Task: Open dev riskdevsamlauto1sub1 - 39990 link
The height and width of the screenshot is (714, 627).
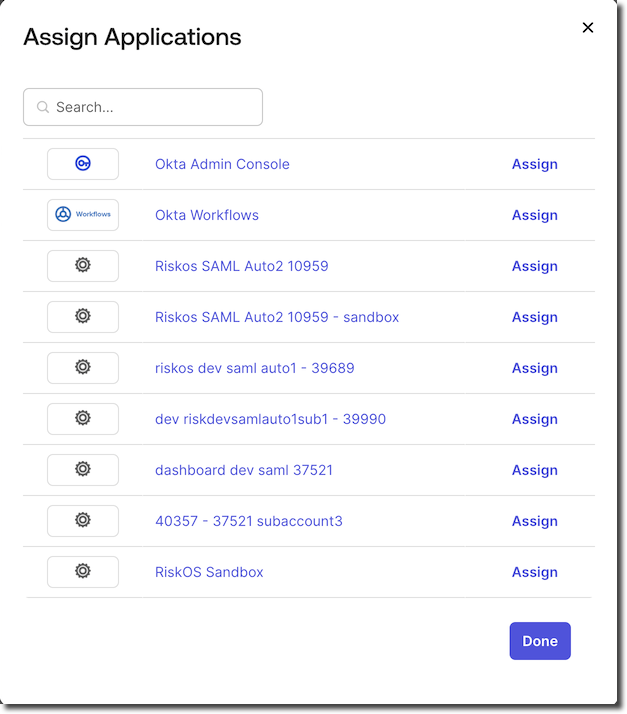Action: point(270,419)
